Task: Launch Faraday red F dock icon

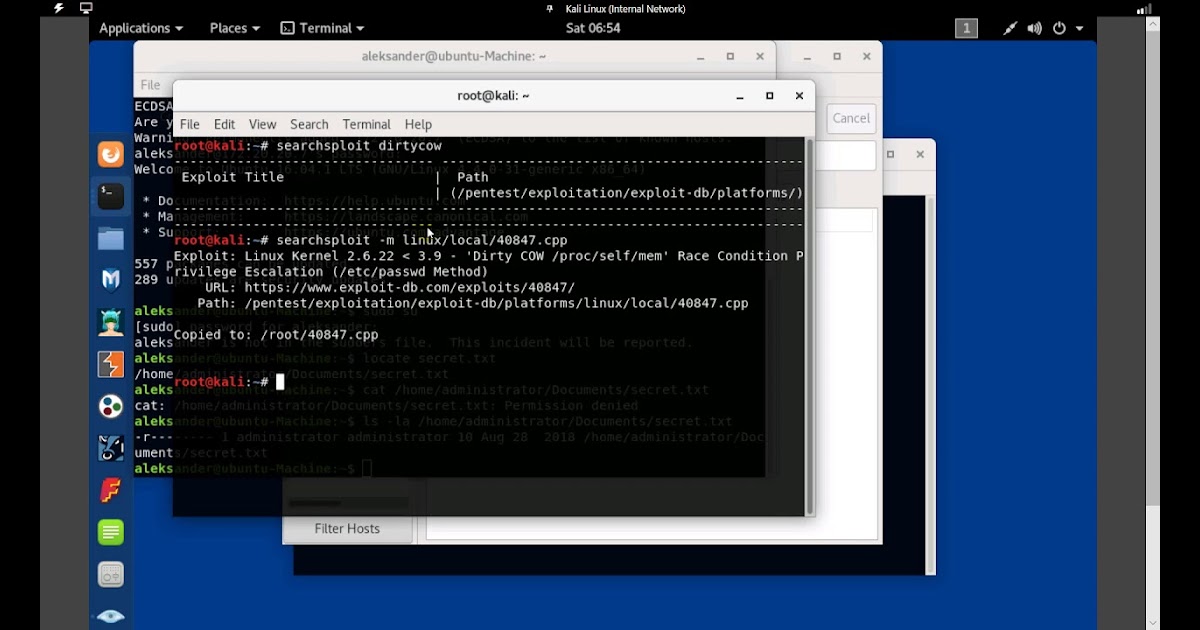Action: click(x=111, y=490)
